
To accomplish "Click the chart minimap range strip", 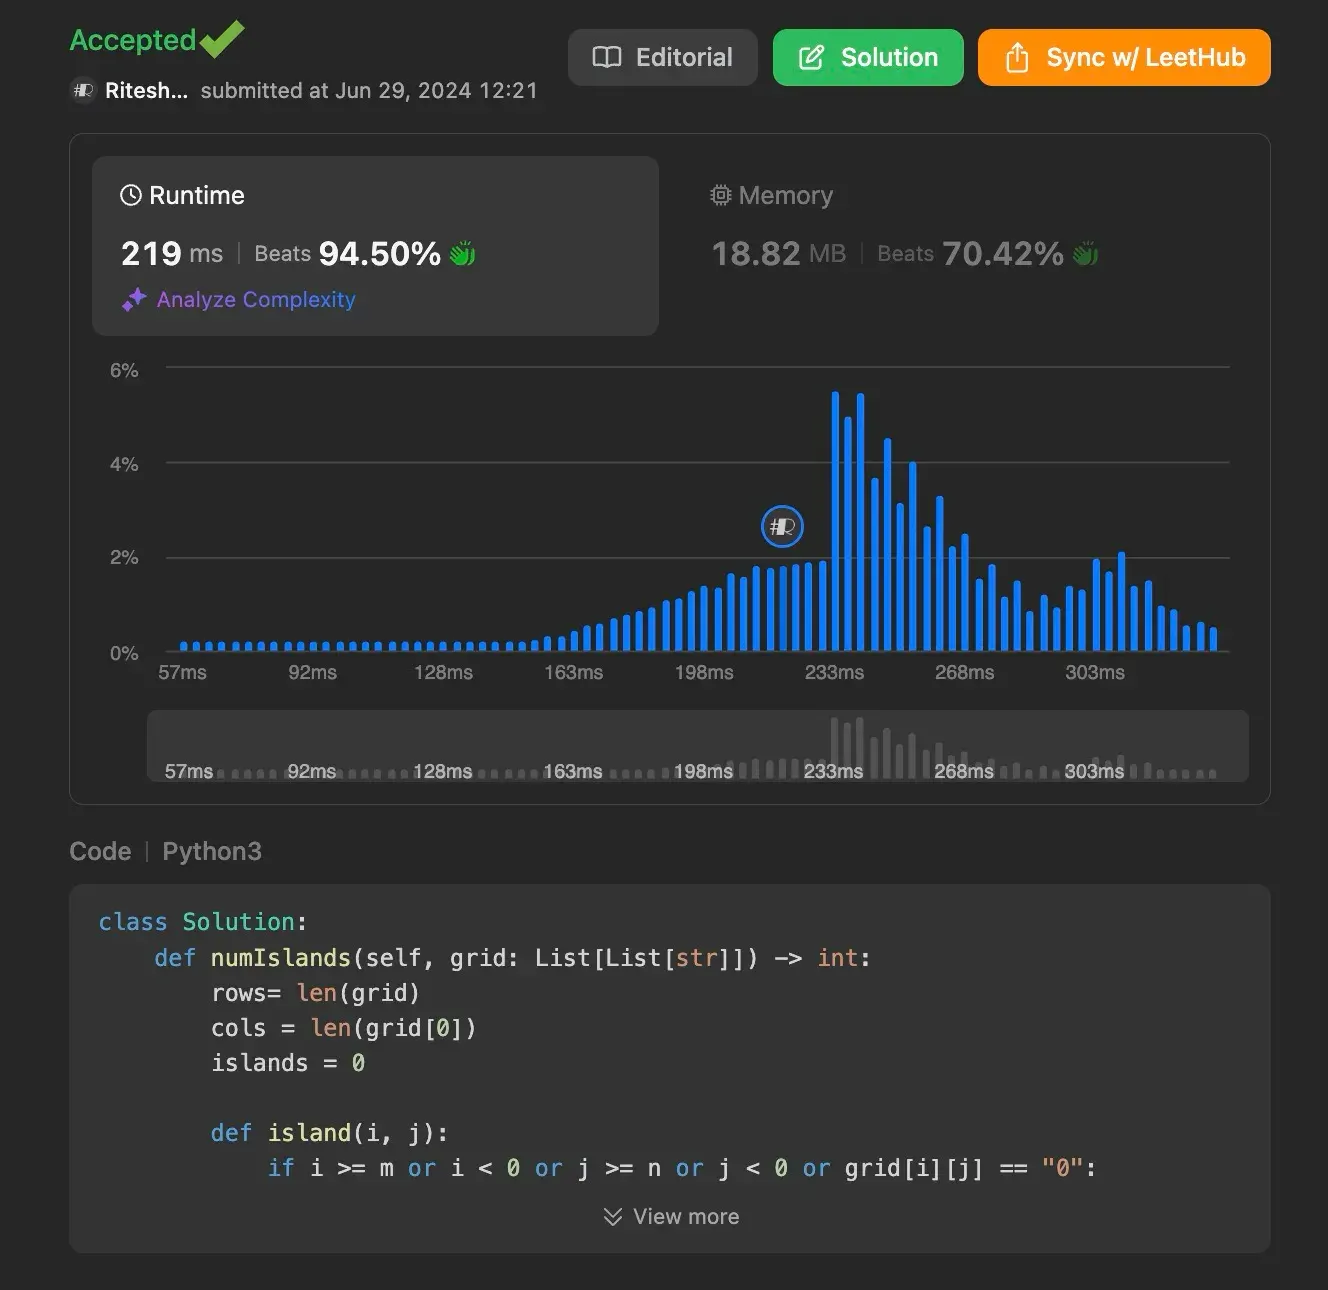I will pyautogui.click(x=697, y=746).
